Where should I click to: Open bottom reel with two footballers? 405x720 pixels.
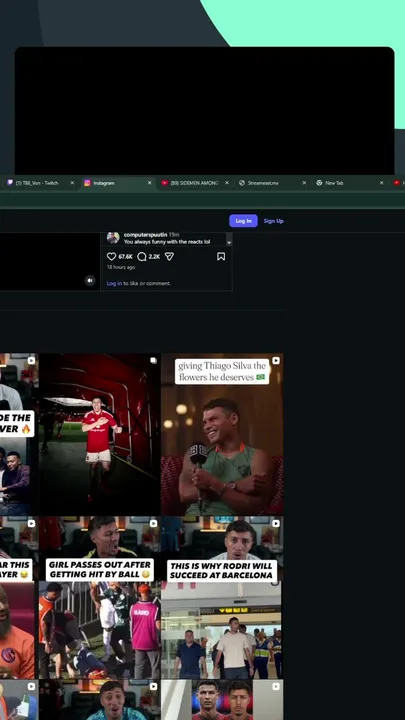pos(222,700)
